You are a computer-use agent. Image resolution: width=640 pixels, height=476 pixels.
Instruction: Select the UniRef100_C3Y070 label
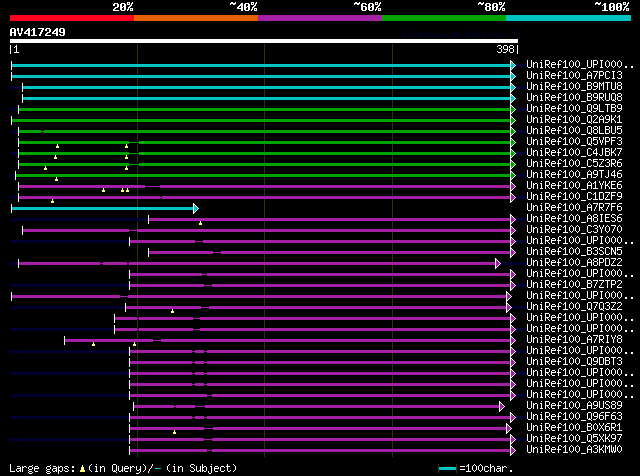(x=574, y=230)
